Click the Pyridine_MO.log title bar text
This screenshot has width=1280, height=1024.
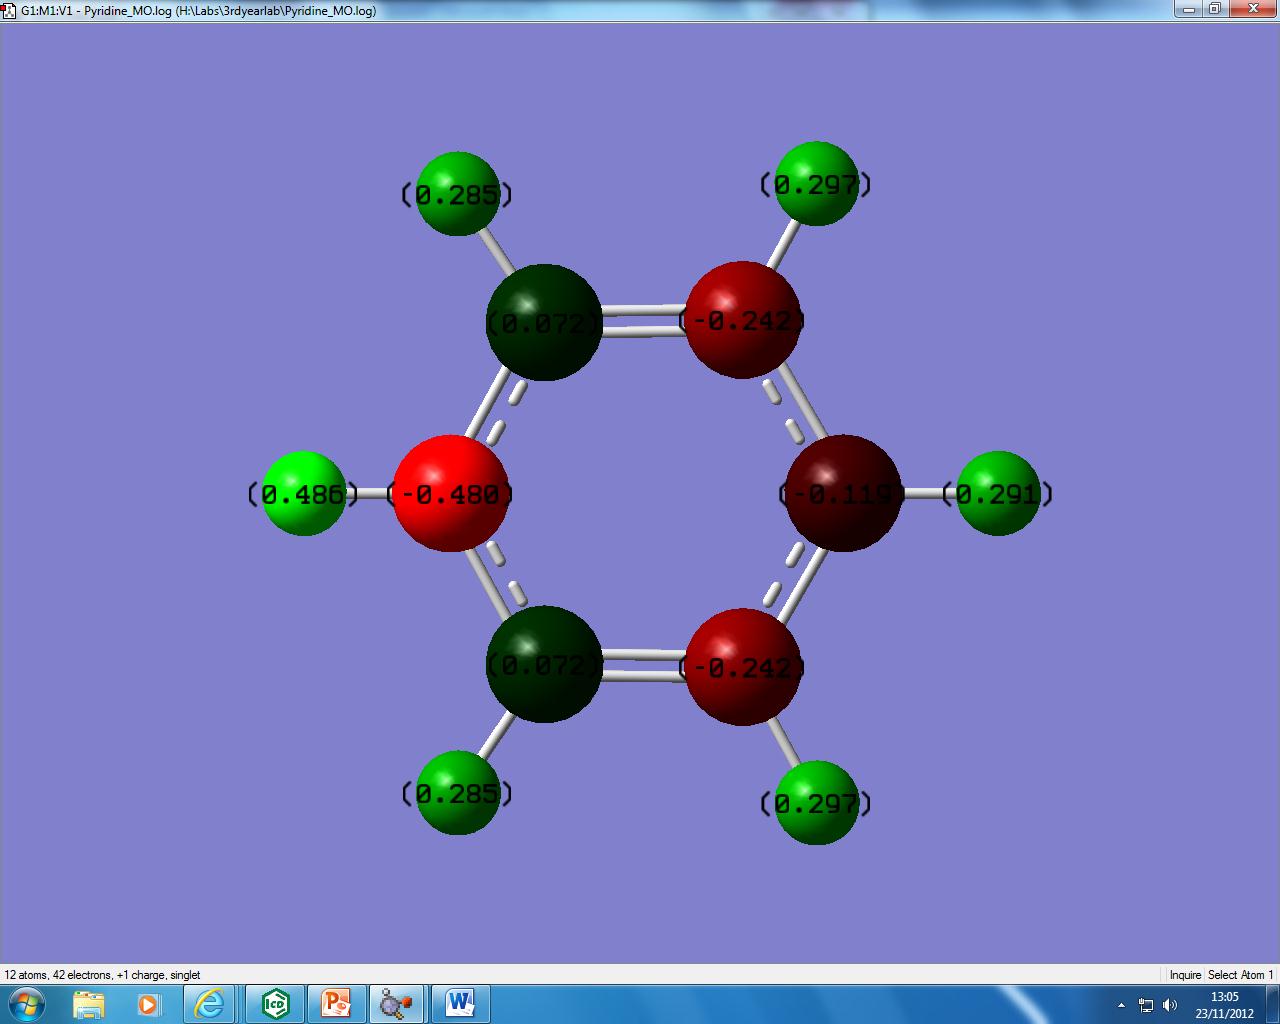[x=198, y=11]
